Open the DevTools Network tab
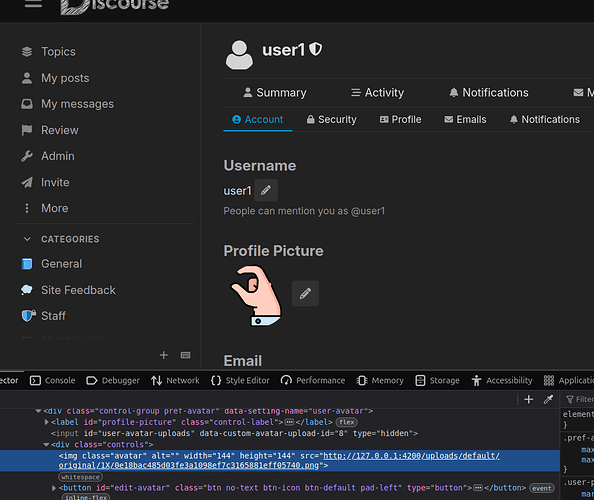This screenshot has width=594, height=500. pos(175,380)
